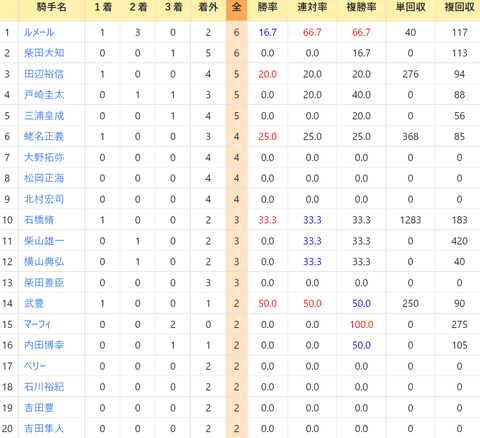Open jockey link 横山典弘
The image size is (480, 438).
(x=44, y=262)
